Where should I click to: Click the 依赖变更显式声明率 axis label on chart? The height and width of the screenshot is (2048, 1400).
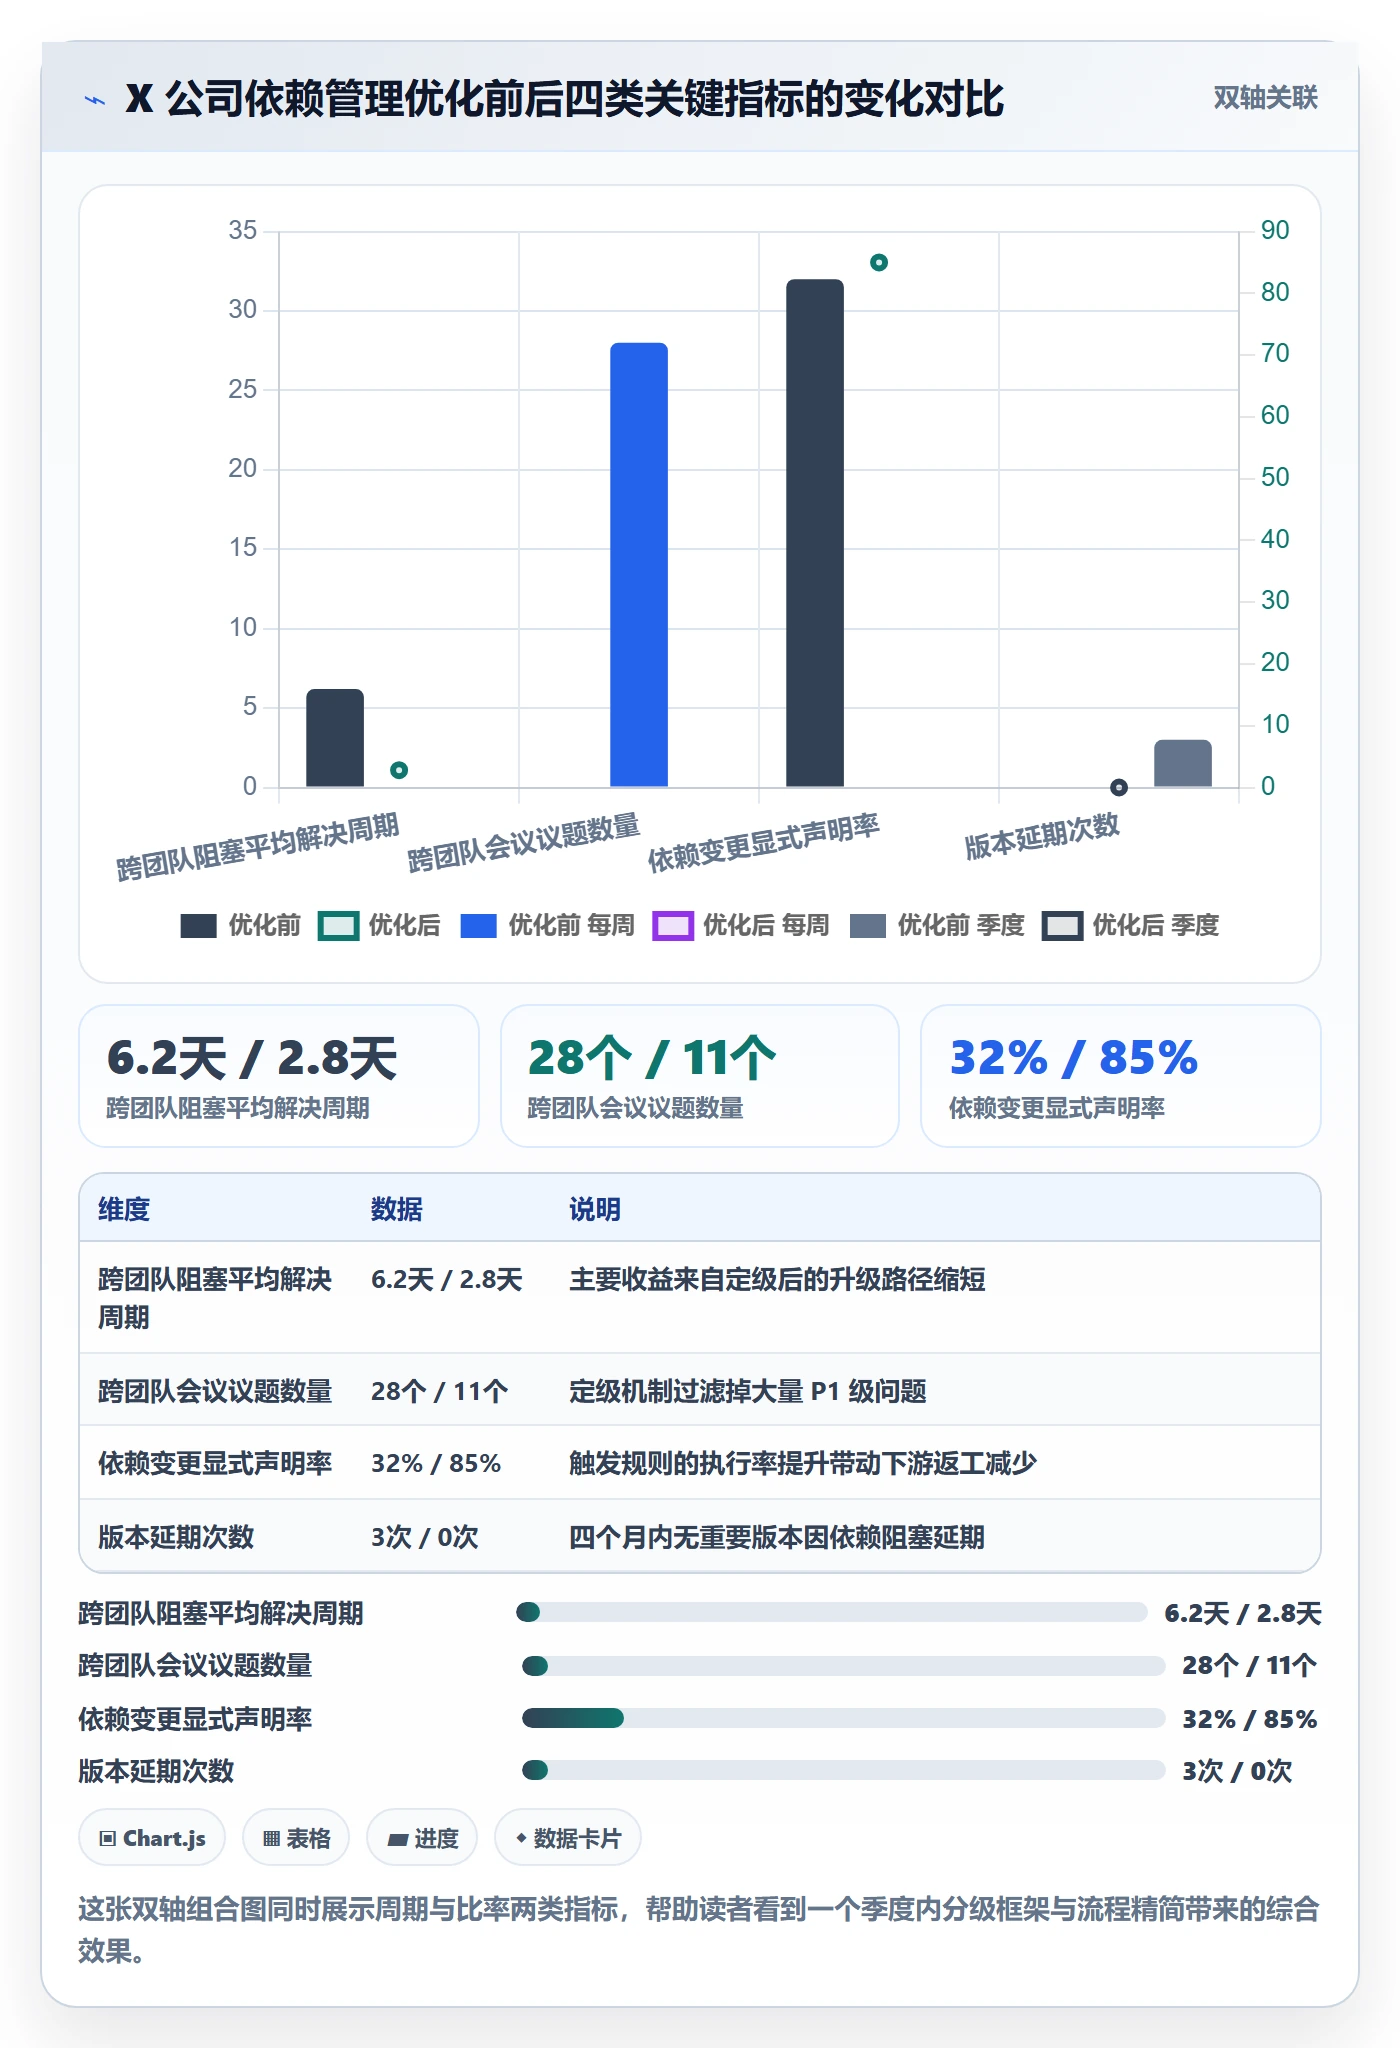coord(764,842)
